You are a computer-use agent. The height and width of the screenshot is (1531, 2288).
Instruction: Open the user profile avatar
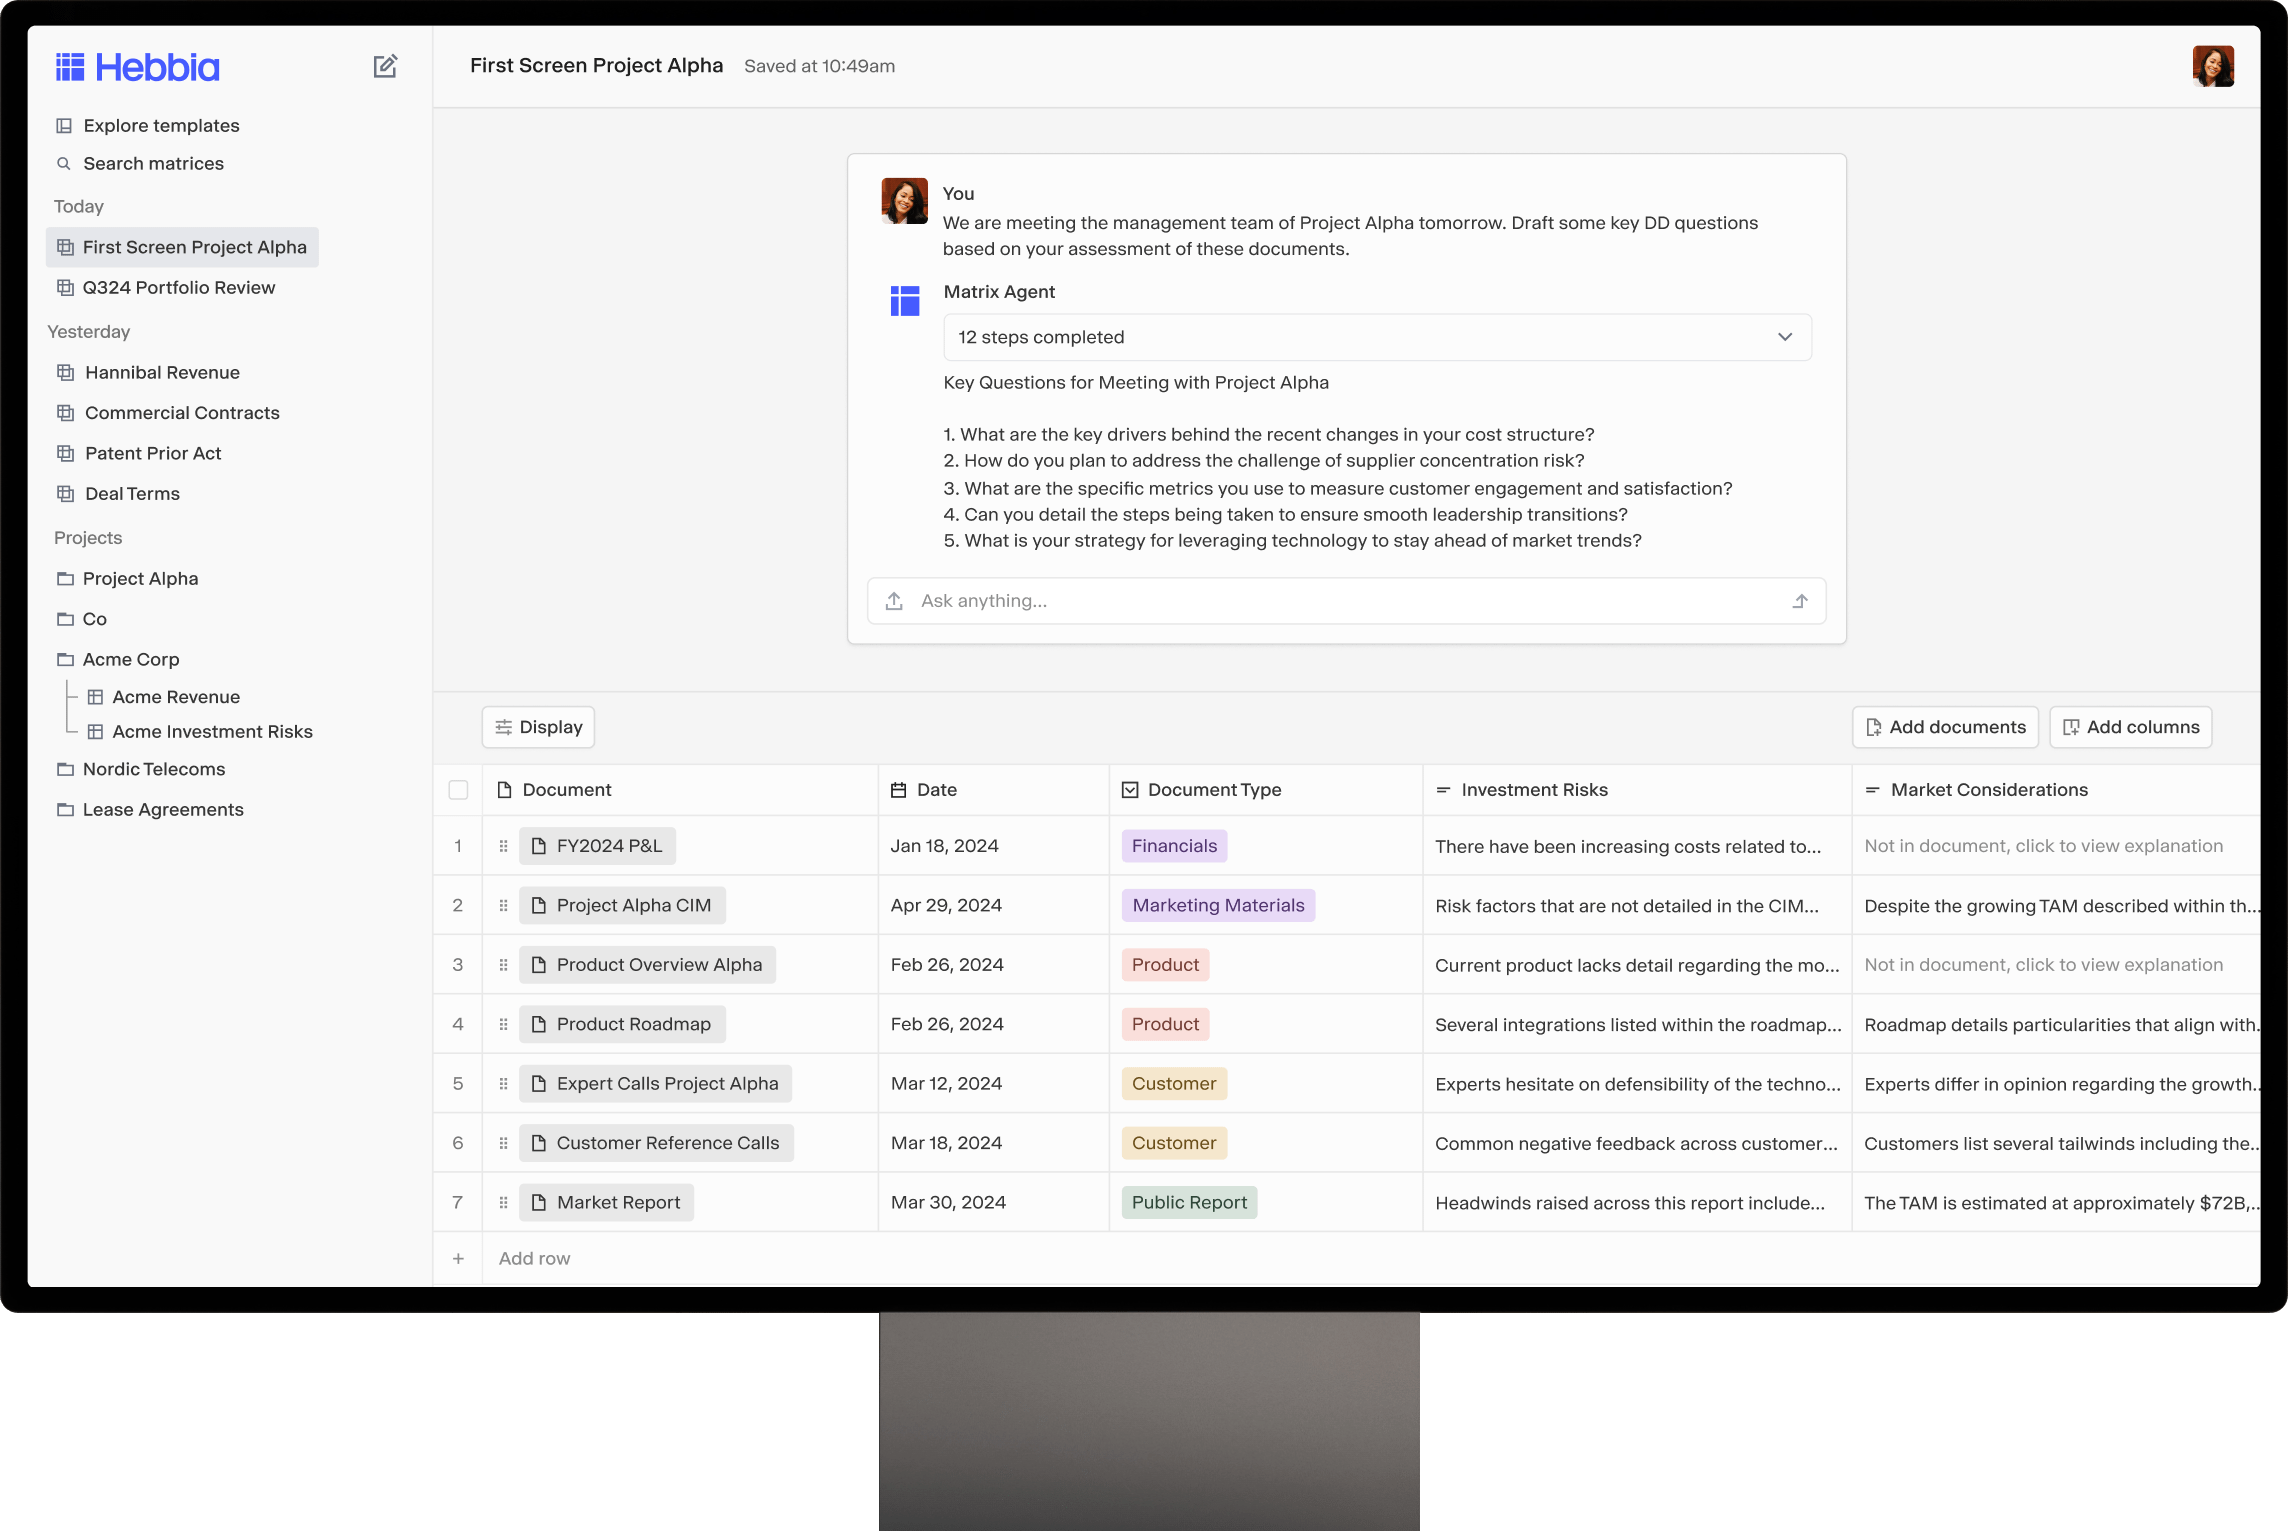click(x=2213, y=66)
